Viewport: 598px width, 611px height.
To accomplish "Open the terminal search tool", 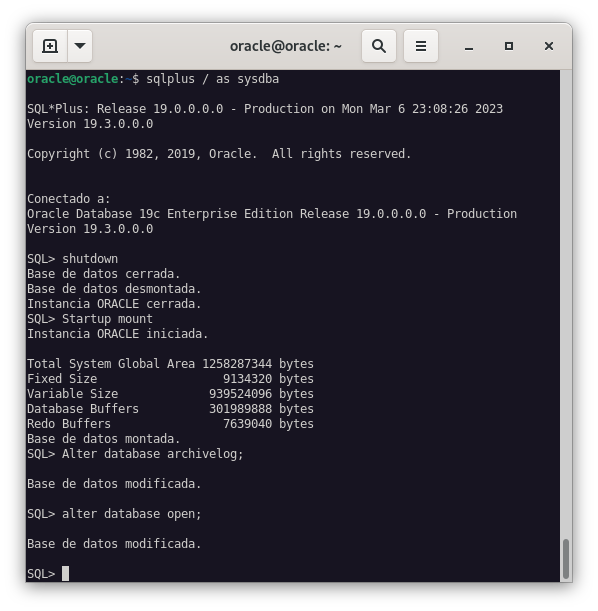I will pyautogui.click(x=379, y=46).
